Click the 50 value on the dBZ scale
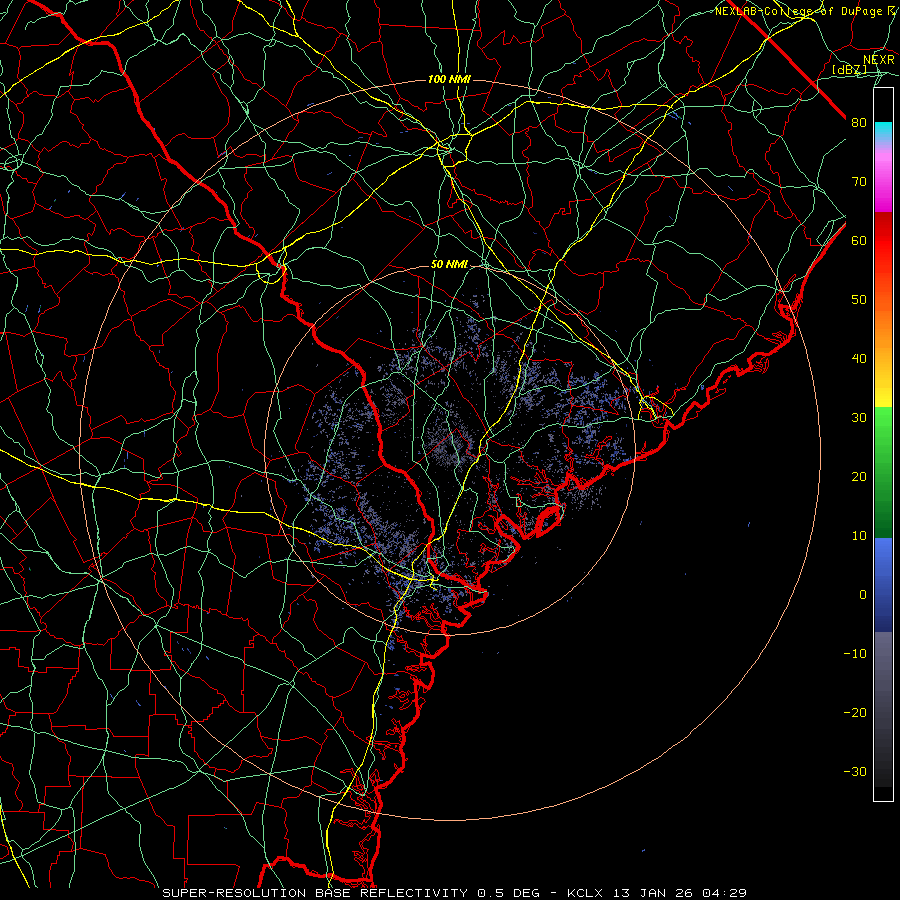The height and width of the screenshot is (900, 900). tap(859, 300)
